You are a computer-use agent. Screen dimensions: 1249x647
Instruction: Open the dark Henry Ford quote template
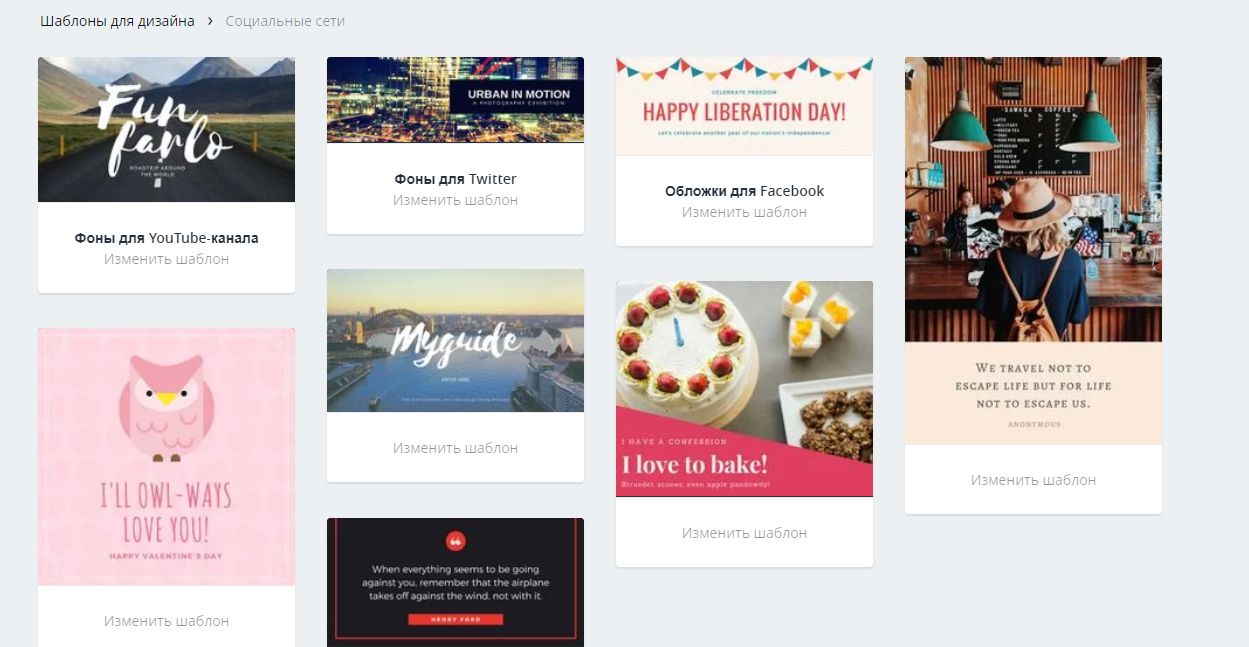(455, 582)
